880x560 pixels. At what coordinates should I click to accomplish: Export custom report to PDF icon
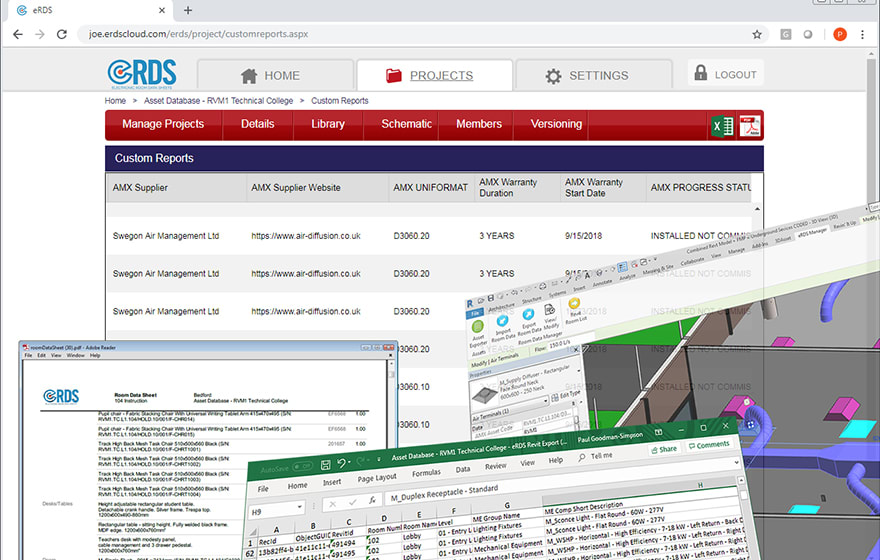pos(750,126)
